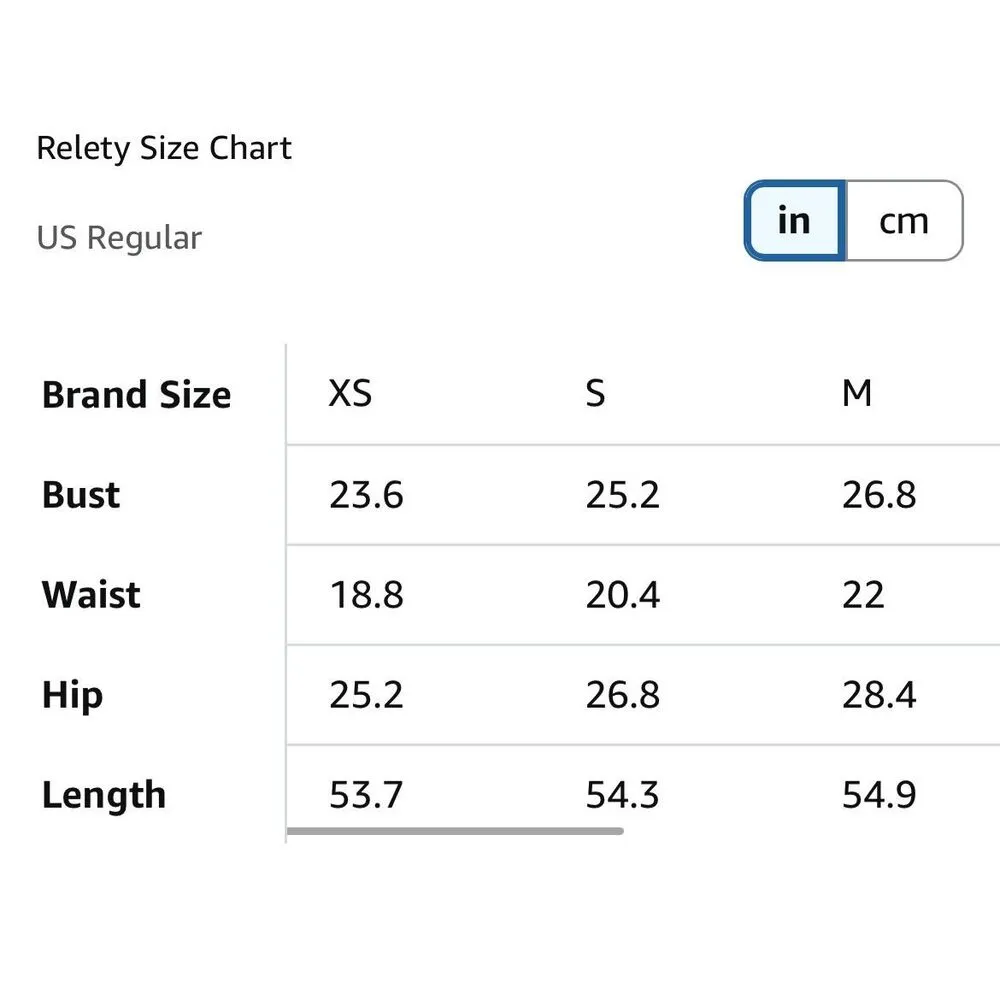Click the Hip row label
1000x1000 pixels.
(x=72, y=695)
